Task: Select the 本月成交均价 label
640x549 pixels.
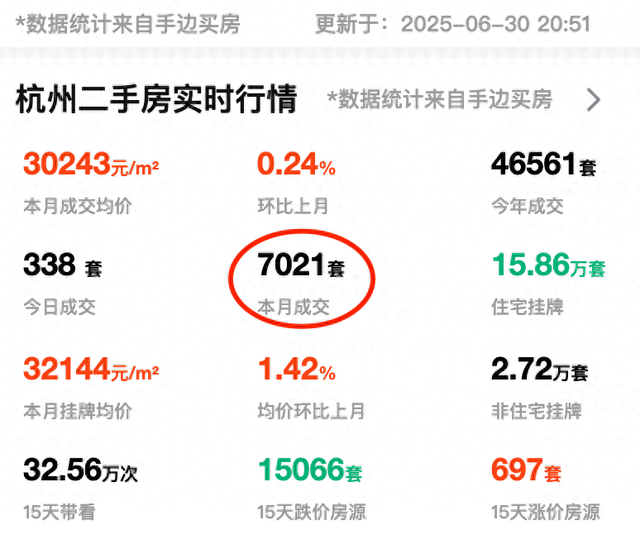Action: coord(78,206)
